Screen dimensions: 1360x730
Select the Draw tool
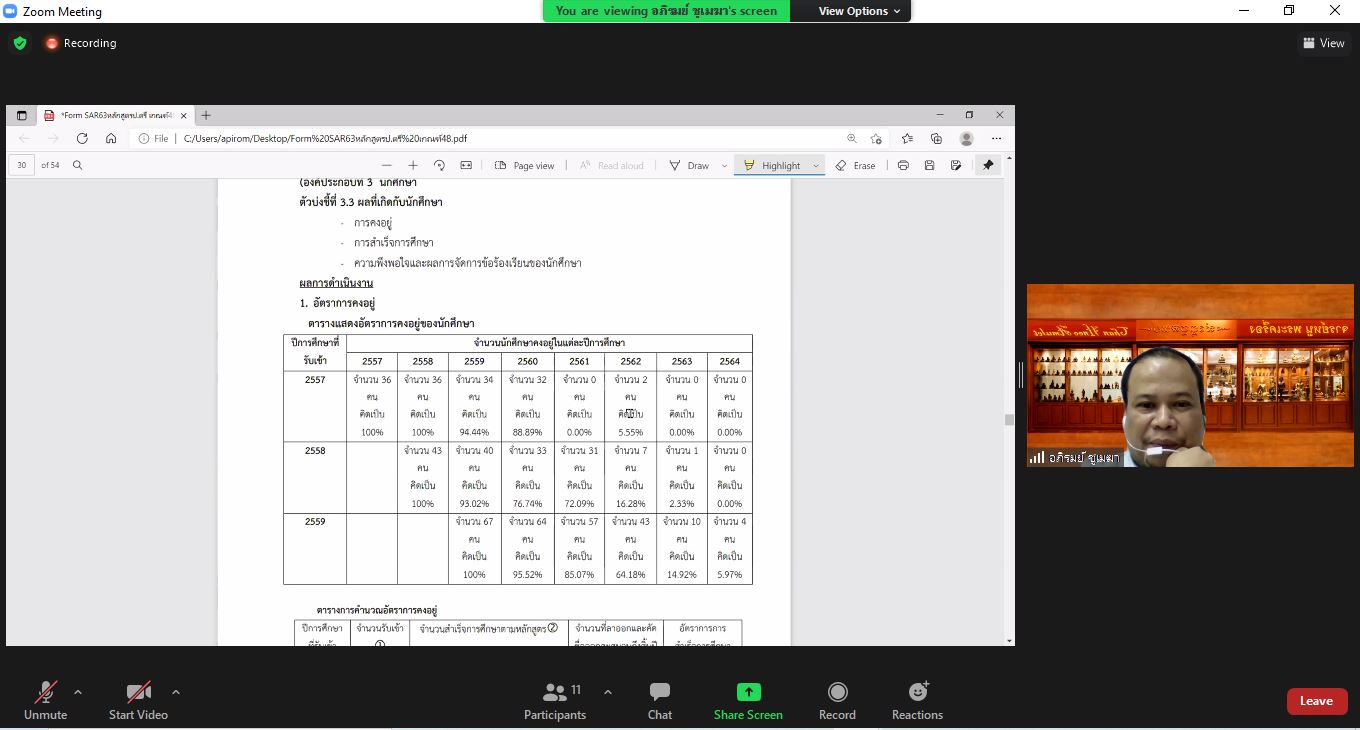[689, 165]
